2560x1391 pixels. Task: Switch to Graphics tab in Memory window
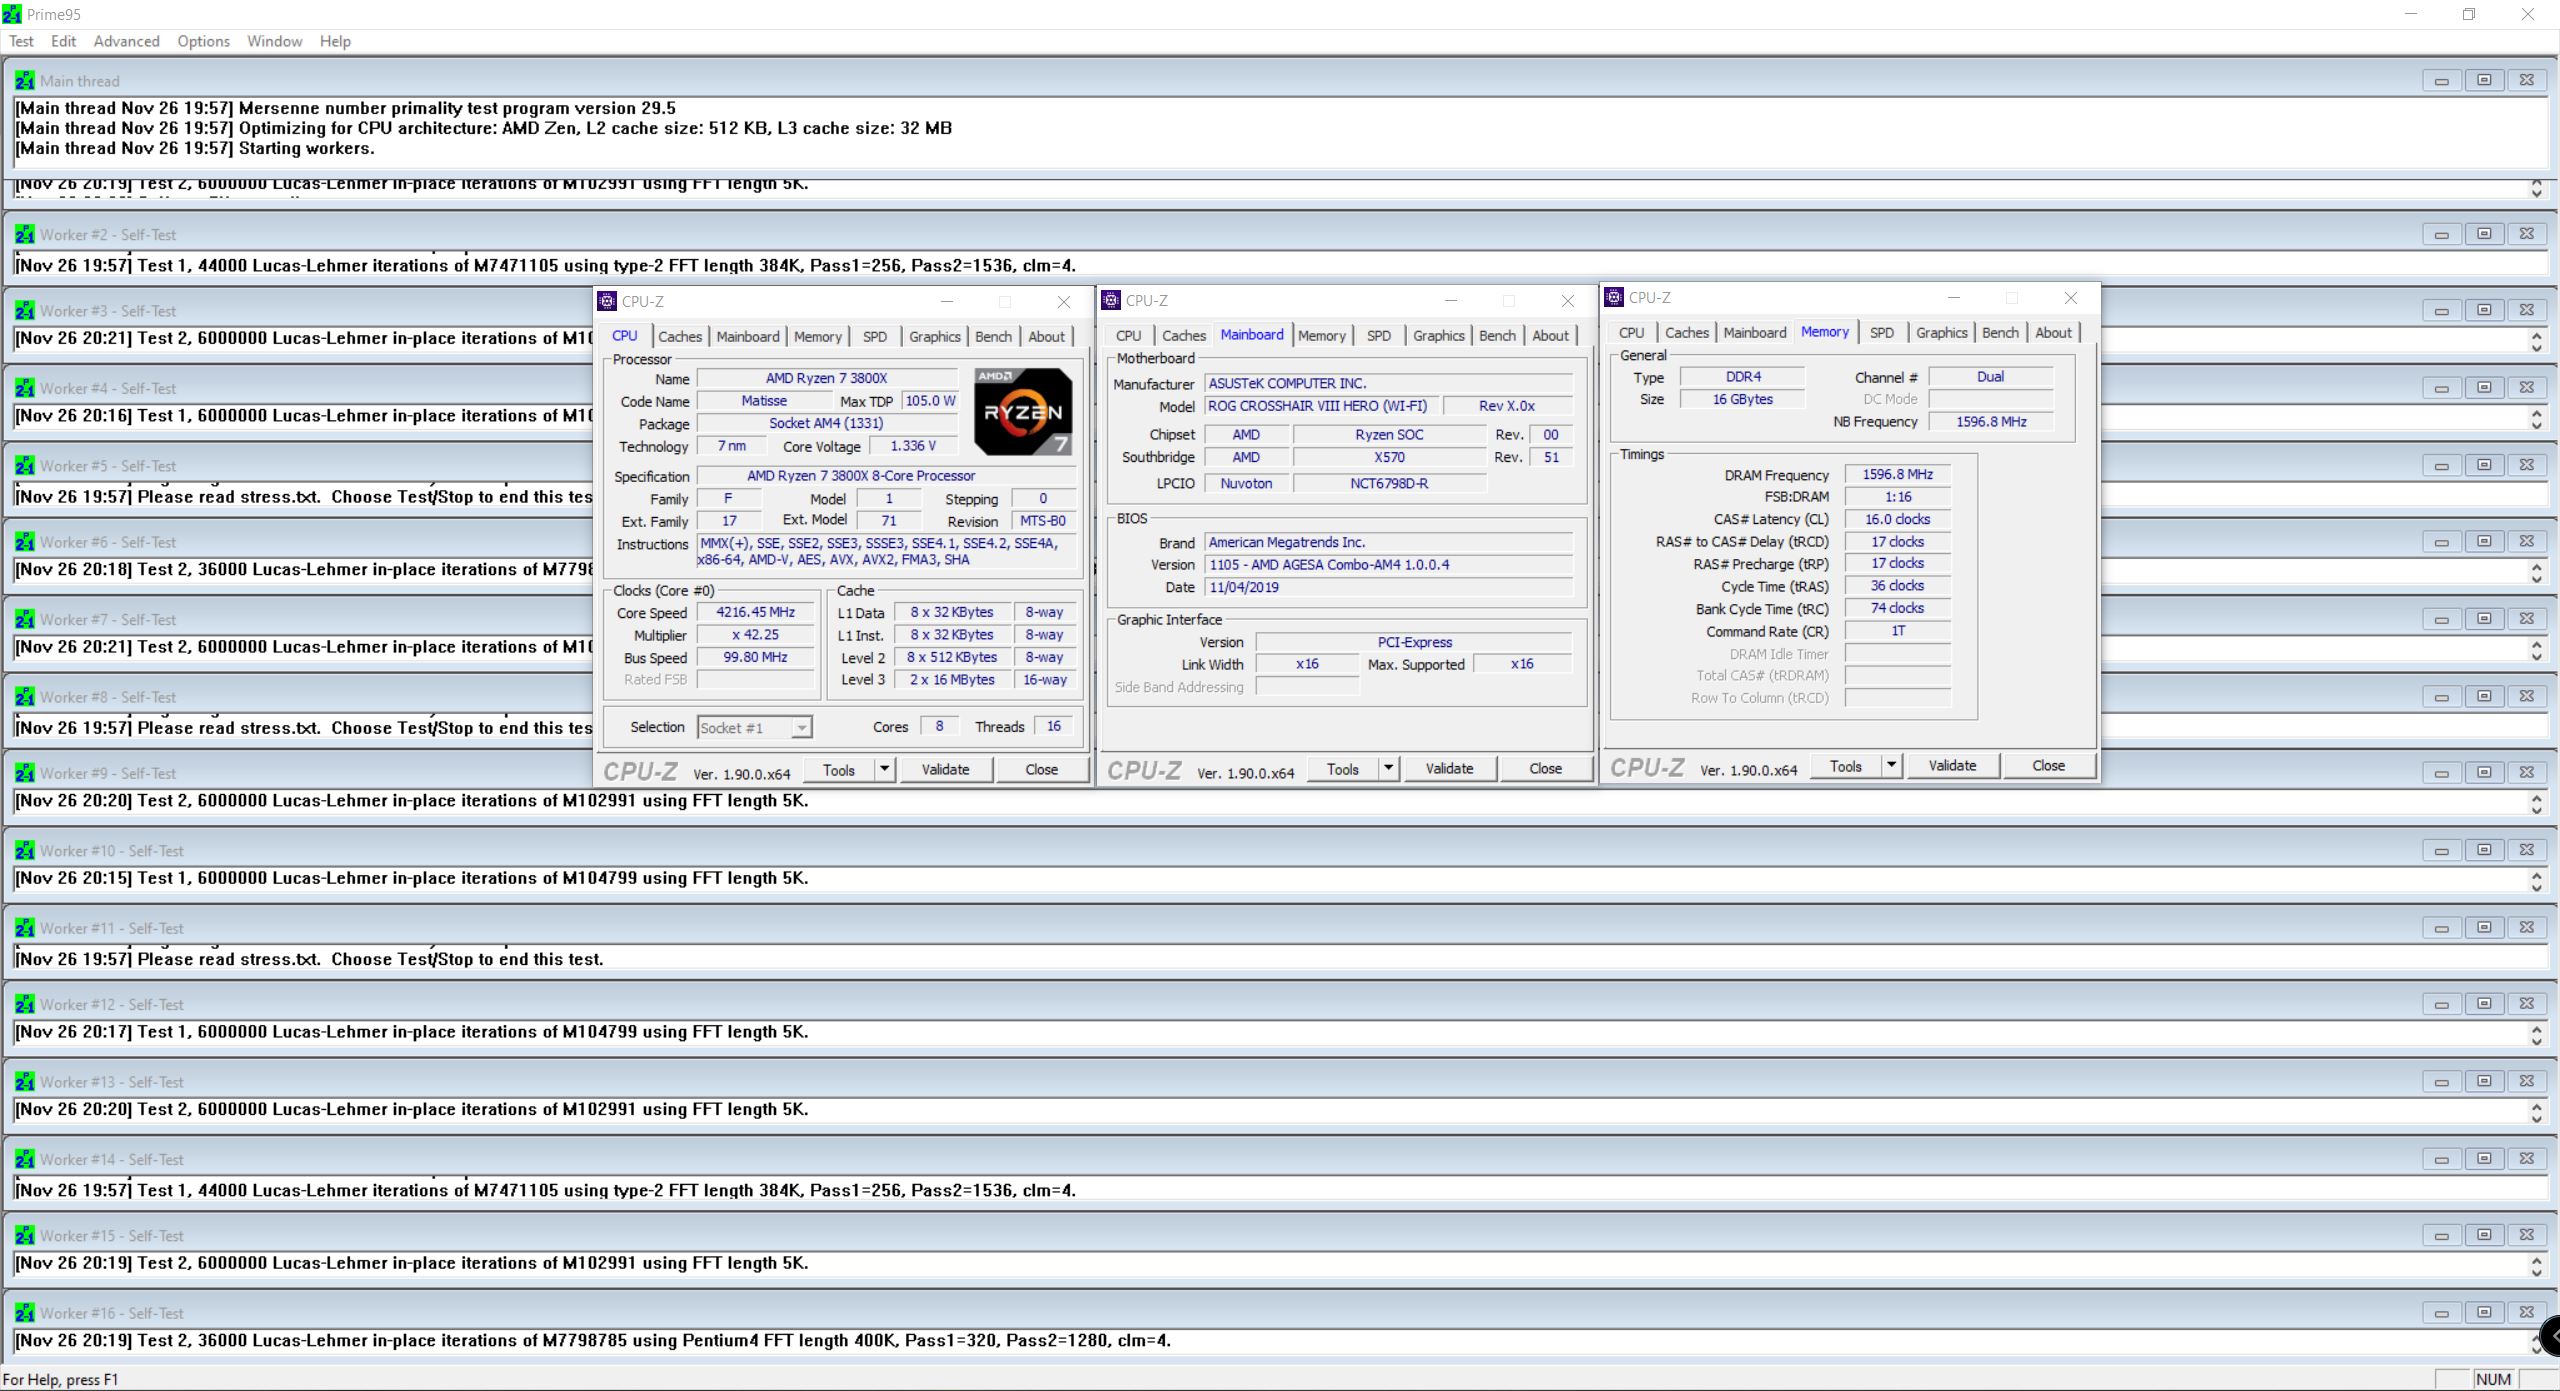[x=1941, y=332]
